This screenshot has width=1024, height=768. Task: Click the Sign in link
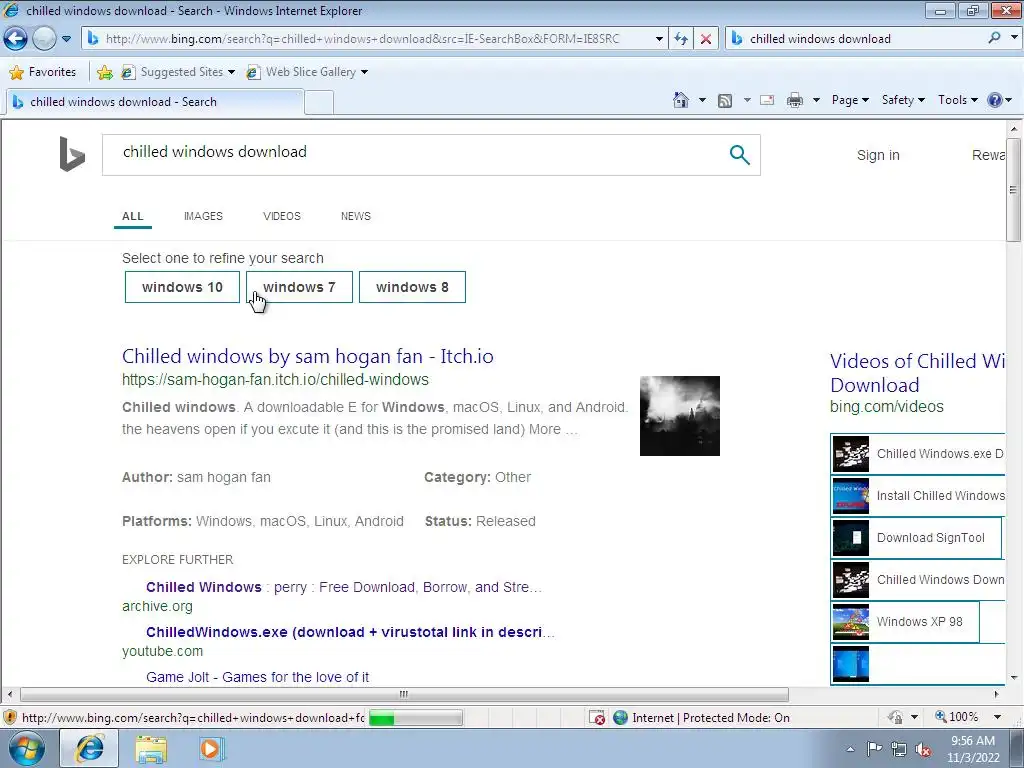(x=878, y=155)
